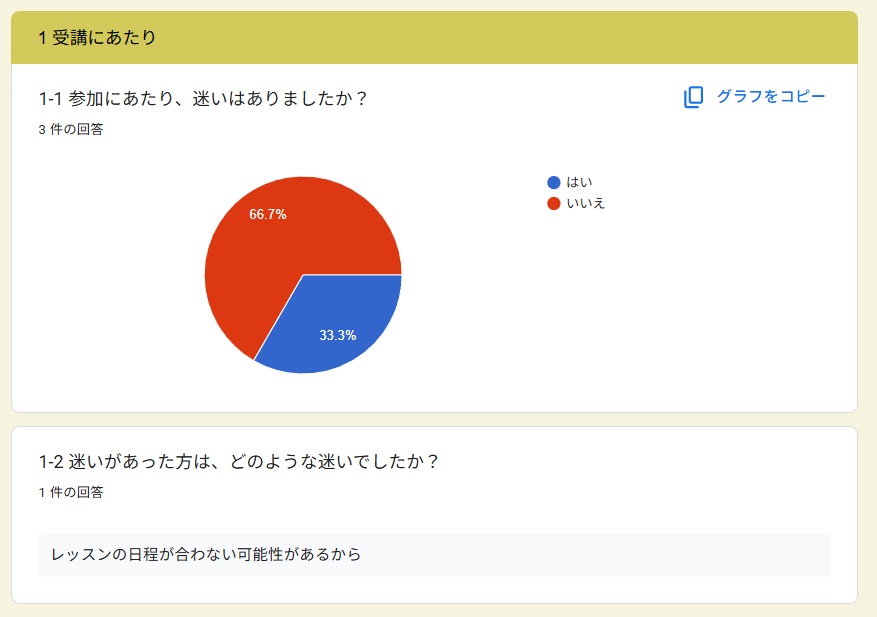Image resolution: width=877 pixels, height=617 pixels.
Task: Click the グラフをコピー link text
Action: point(771,96)
